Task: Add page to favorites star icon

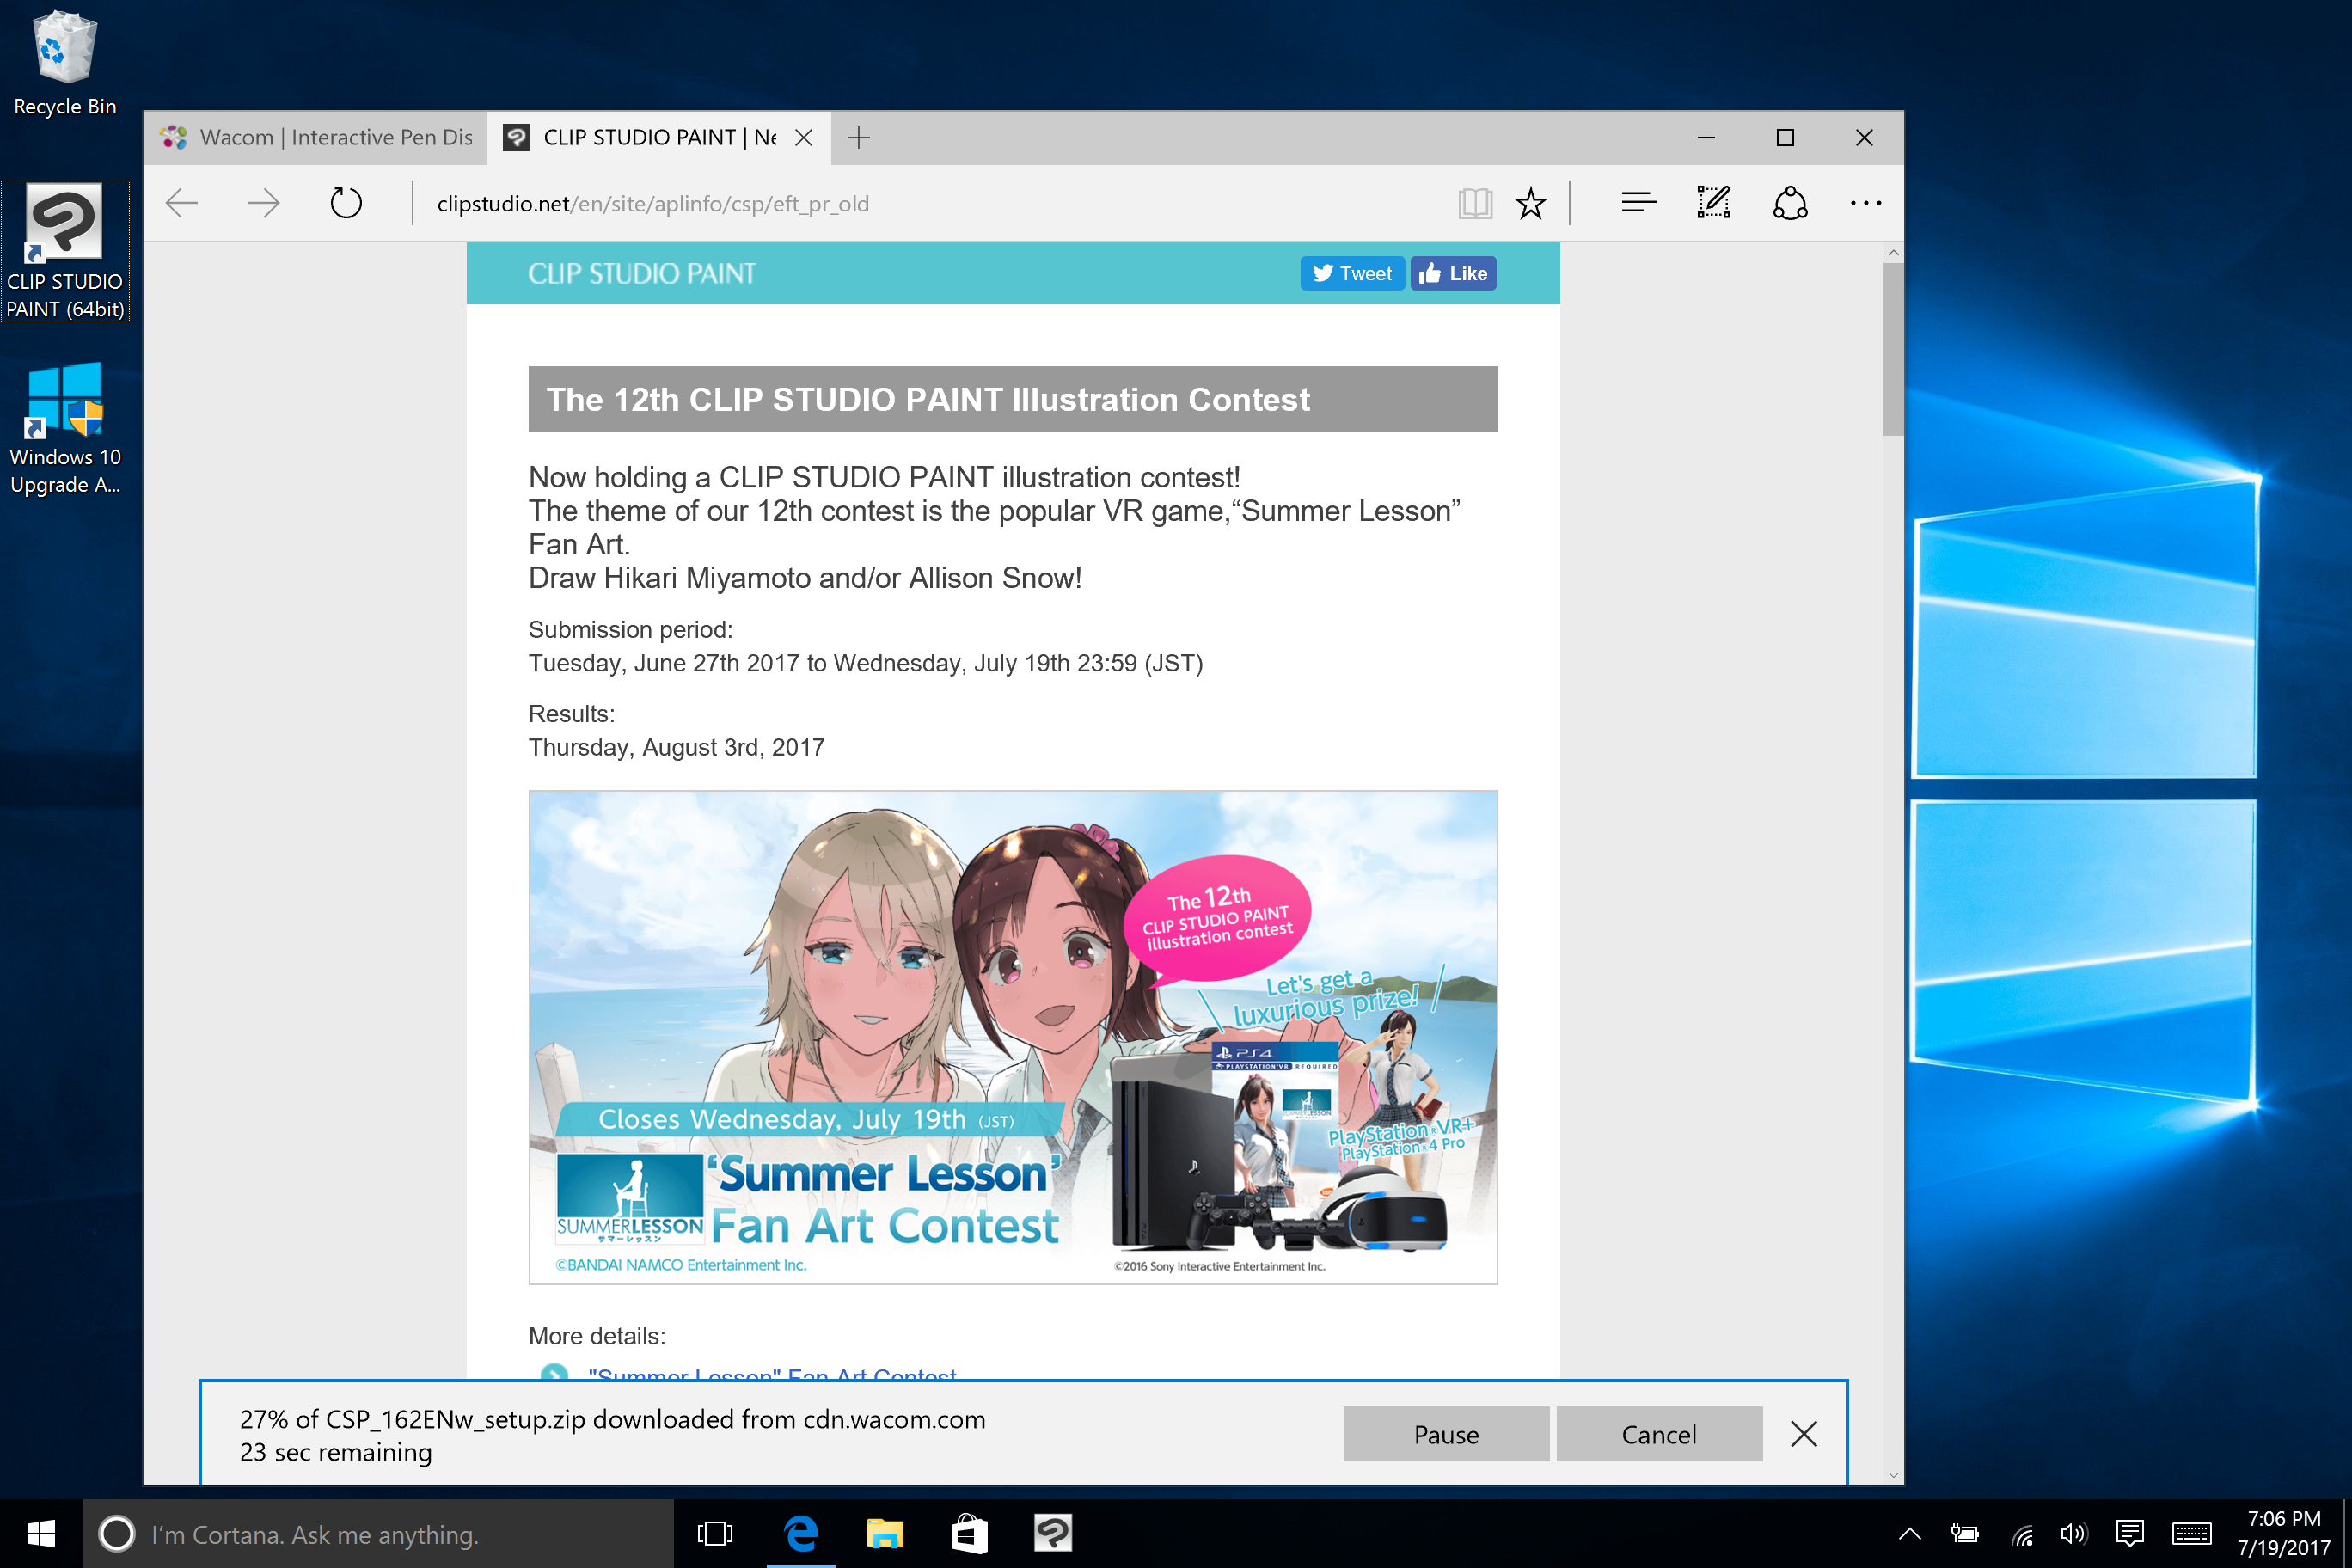Action: [x=1530, y=204]
